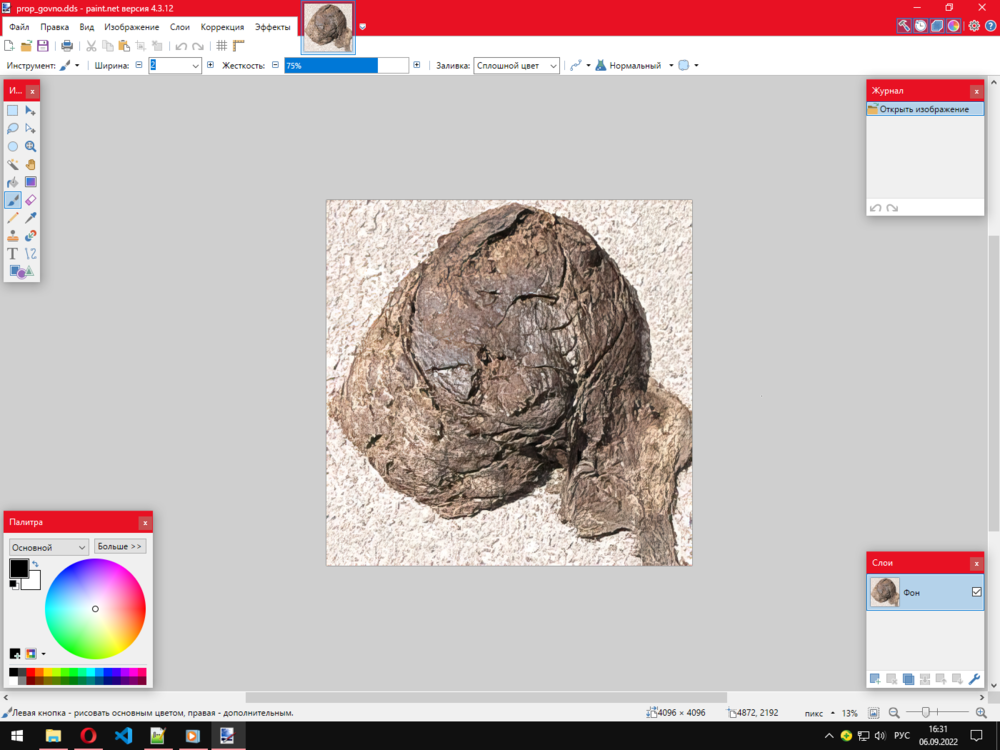Select the Shapes tool
This screenshot has width=1000, height=750.
[20, 271]
